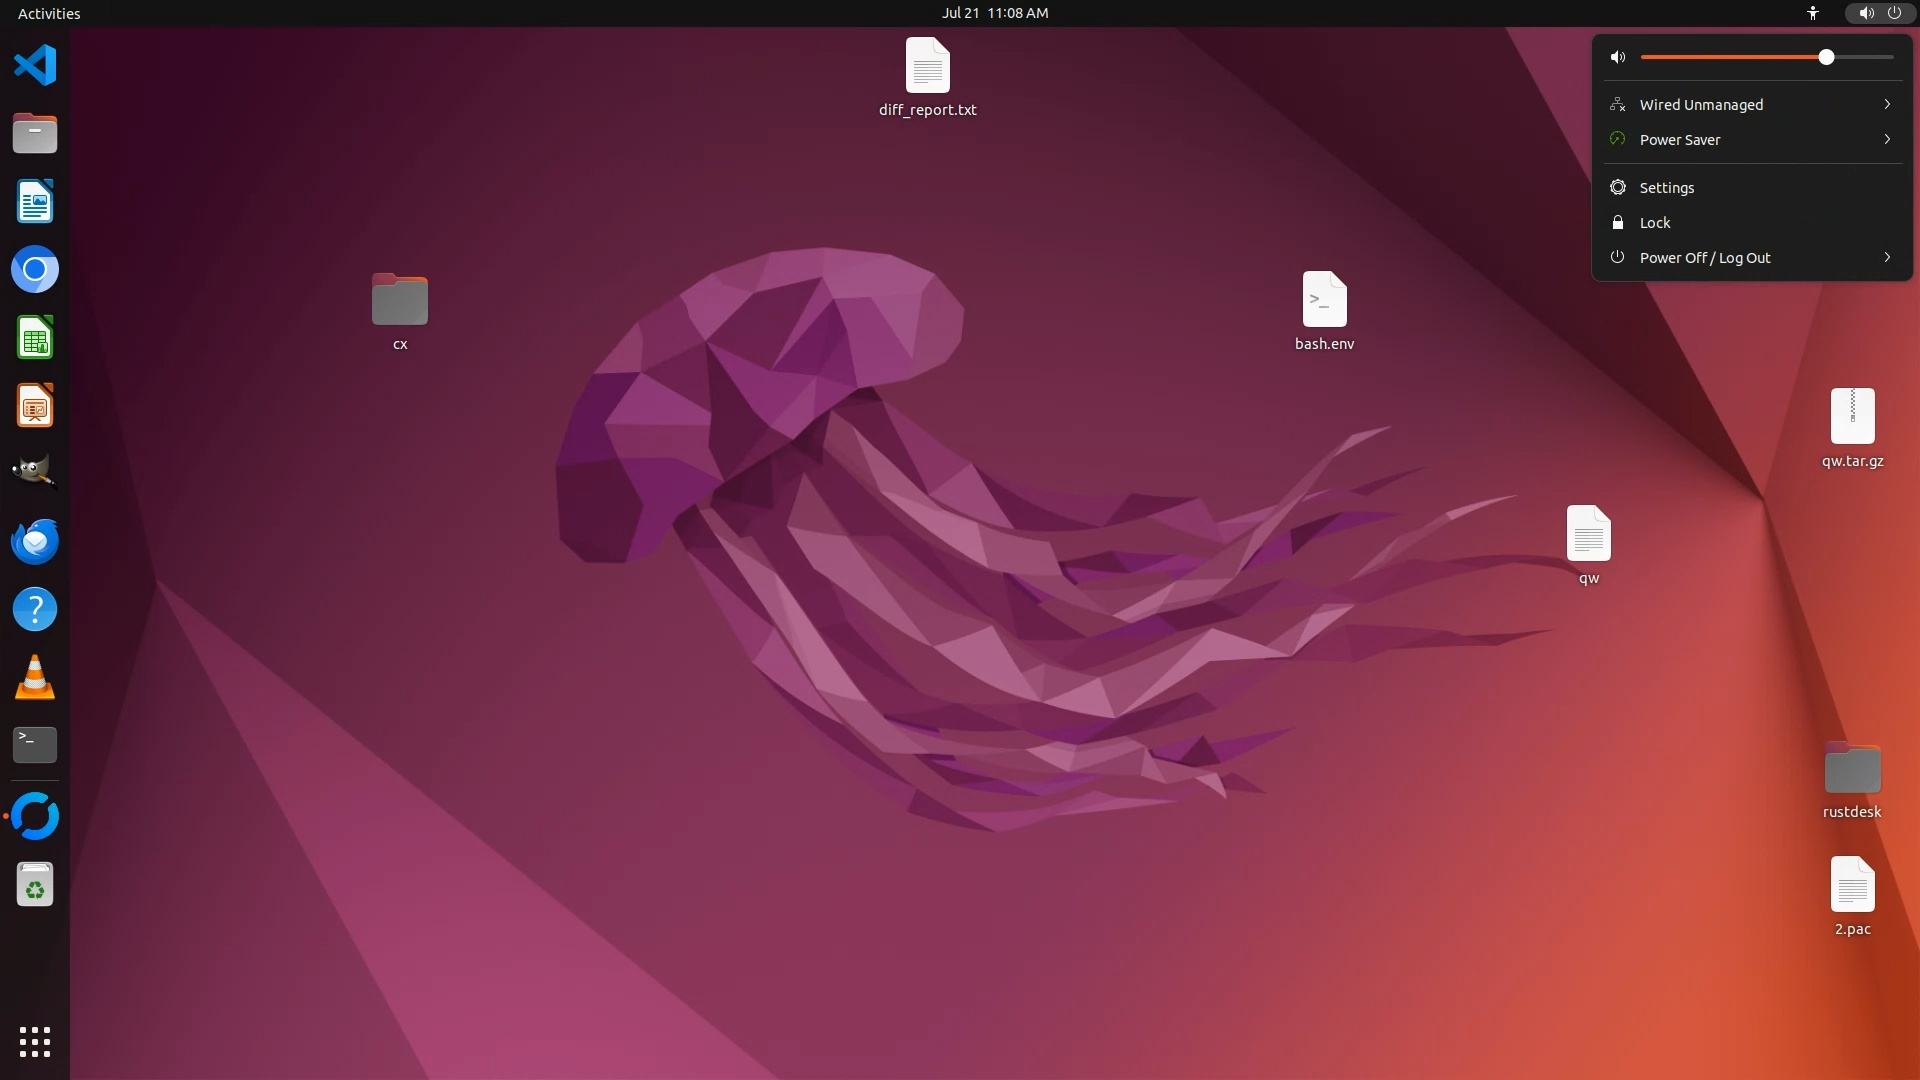Open LibreOffice Calc spreadsheet icon
Image resolution: width=1920 pixels, height=1080 pixels.
[35, 338]
